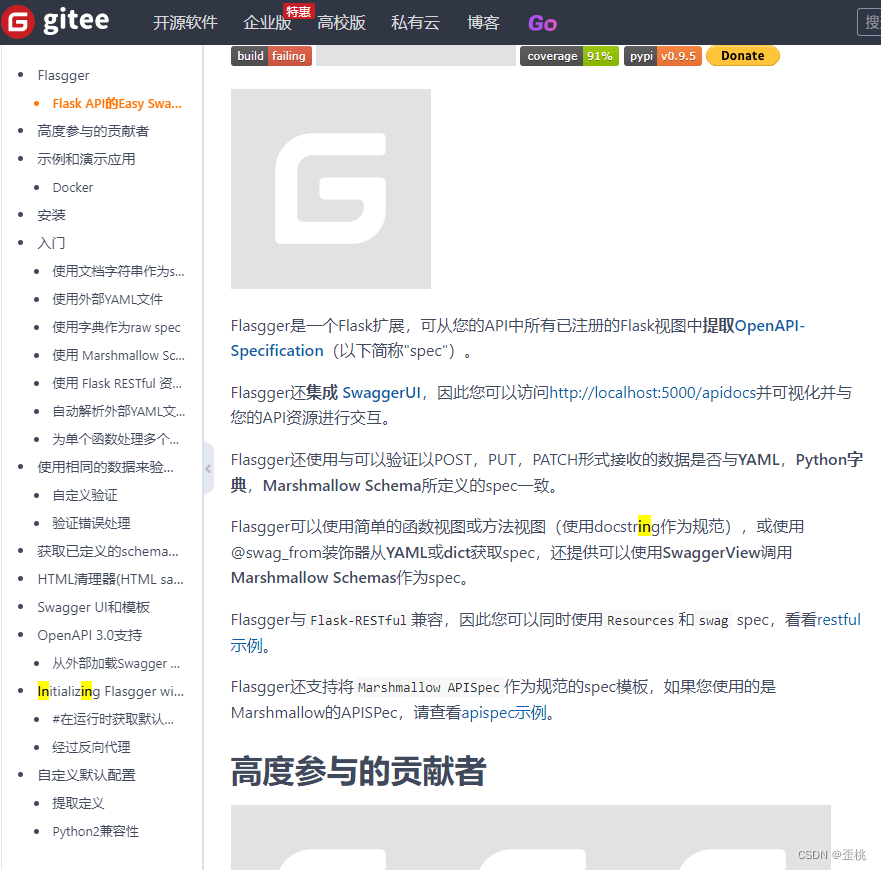Select 验证错误处理 outline entry
This screenshot has width=881, height=870.
click(92, 523)
